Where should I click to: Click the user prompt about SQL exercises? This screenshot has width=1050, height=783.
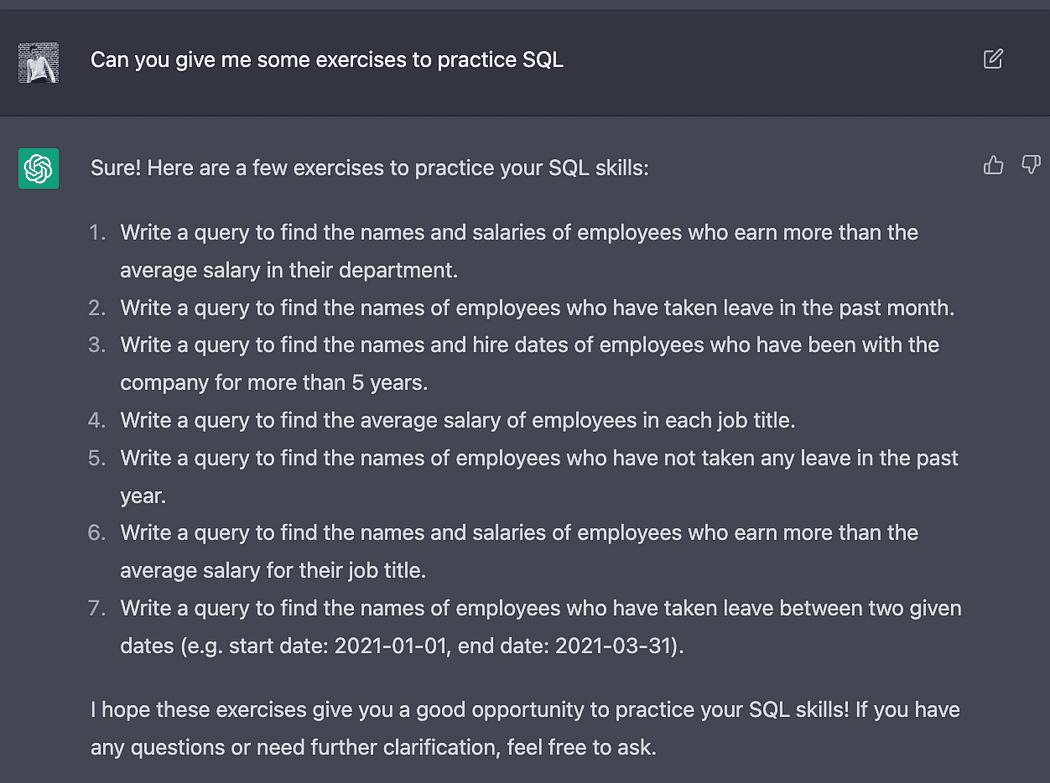327,60
